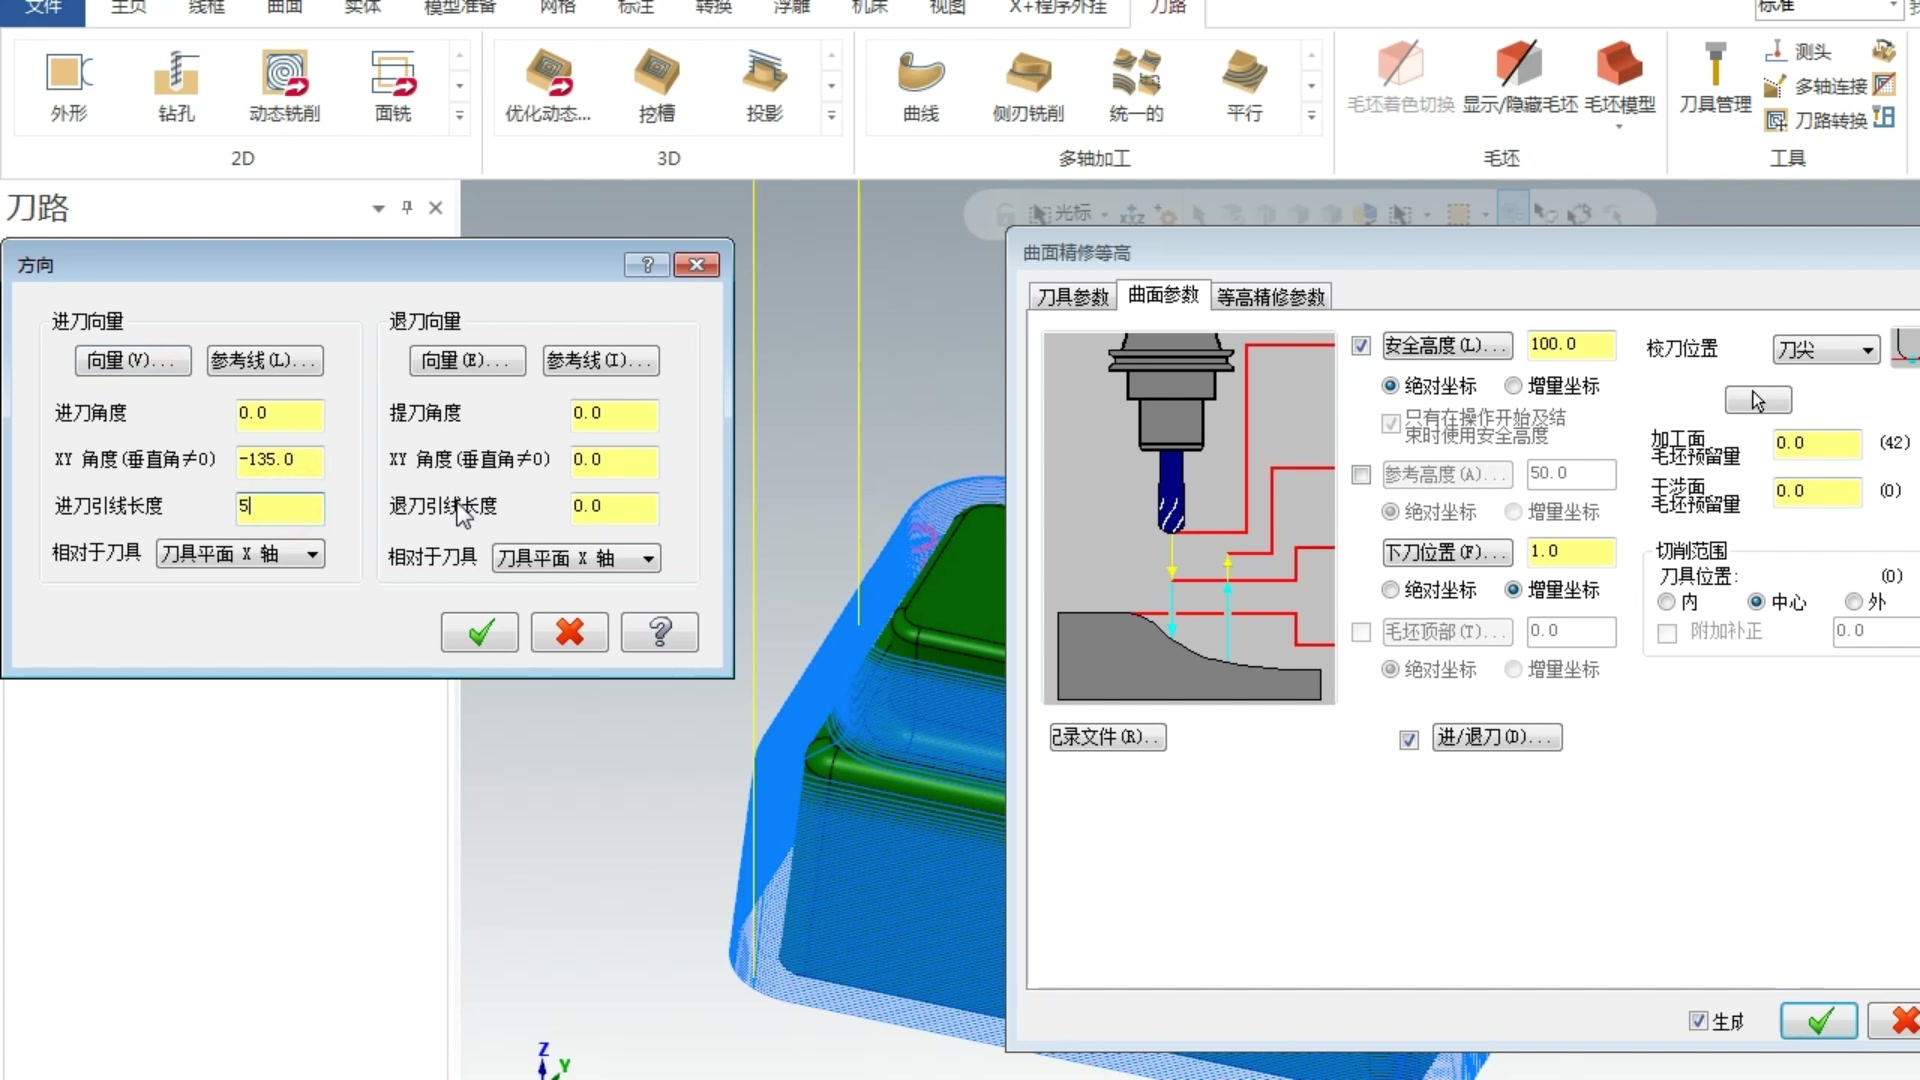
Task: Select 增量坐标 radio under 安全高度
Action: pos(1514,386)
